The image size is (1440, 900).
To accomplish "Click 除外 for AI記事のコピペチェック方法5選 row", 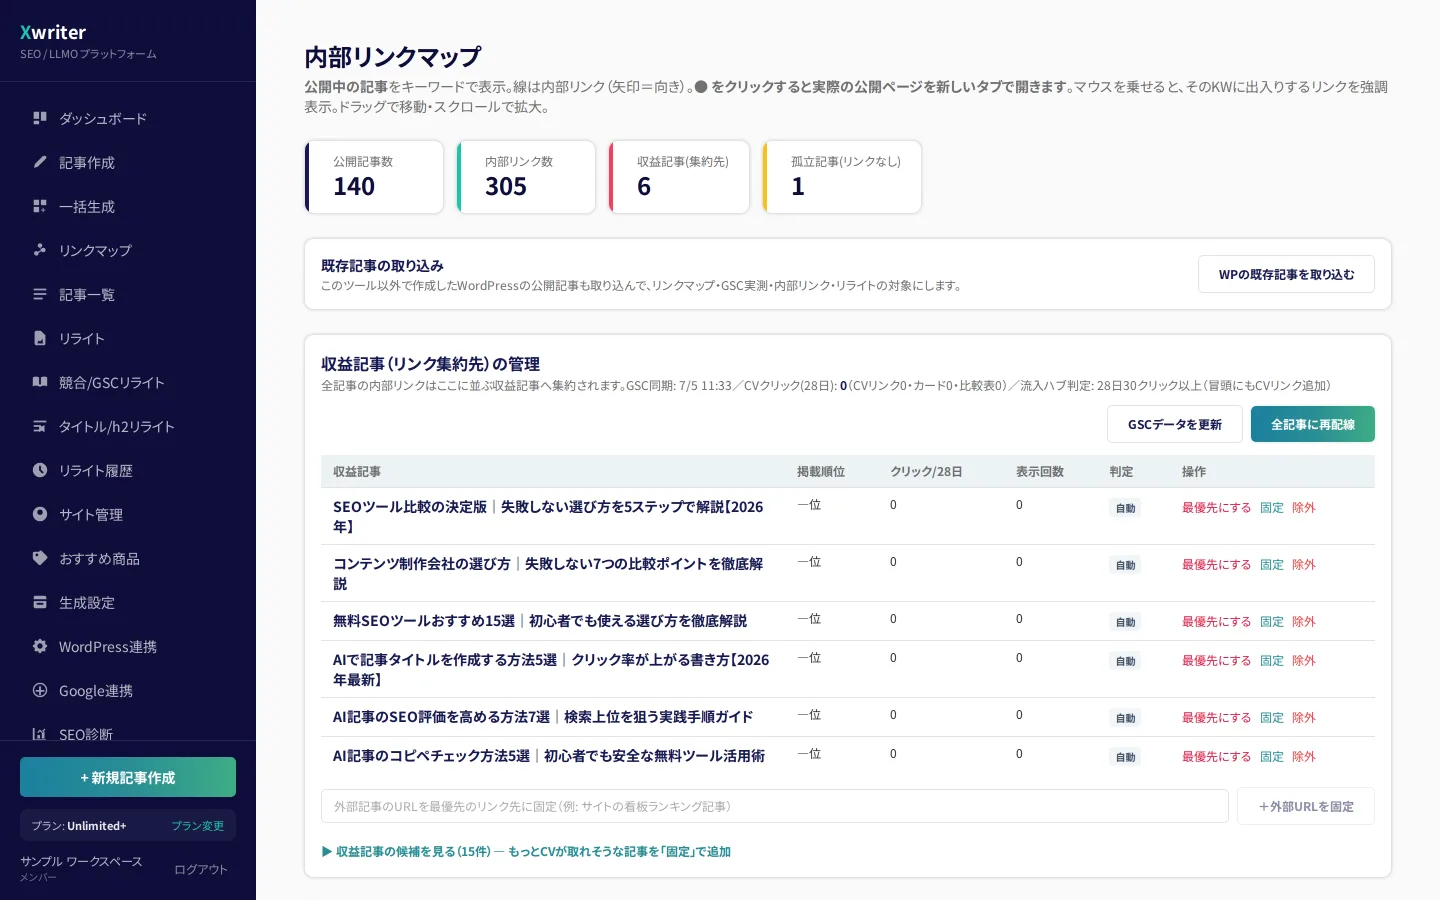I will [x=1304, y=757].
